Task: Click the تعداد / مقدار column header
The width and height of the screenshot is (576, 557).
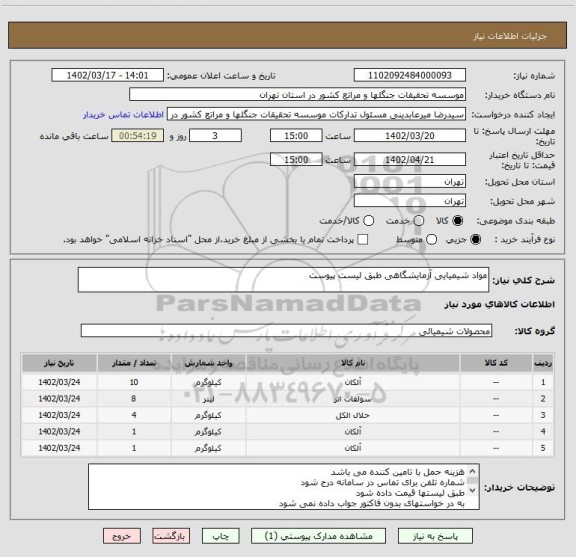Action: pyautogui.click(x=134, y=363)
